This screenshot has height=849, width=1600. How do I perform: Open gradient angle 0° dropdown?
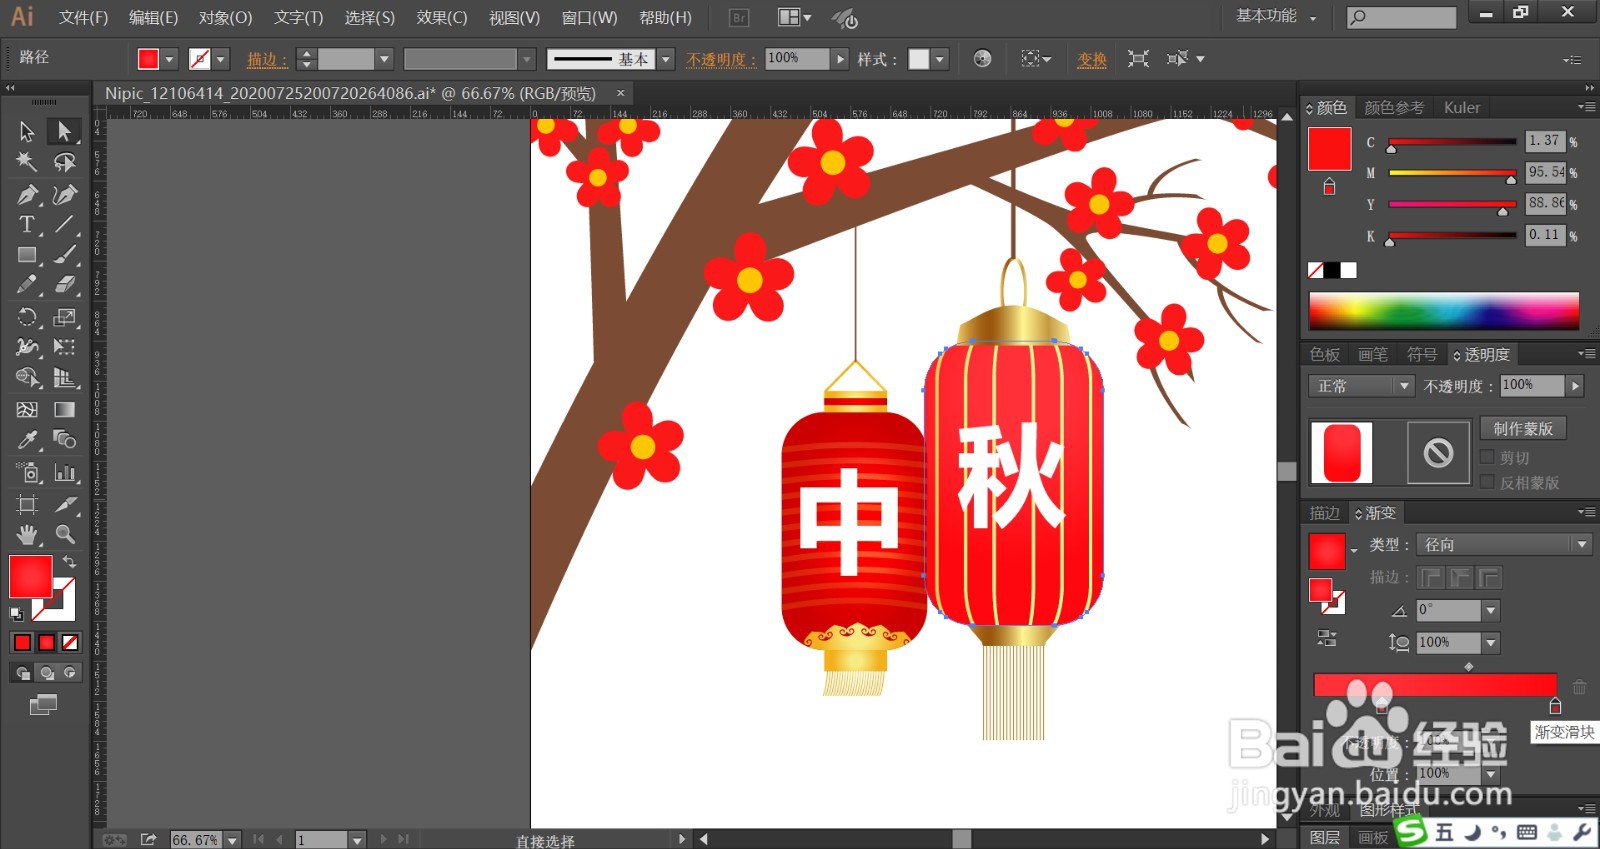[x=1491, y=610]
